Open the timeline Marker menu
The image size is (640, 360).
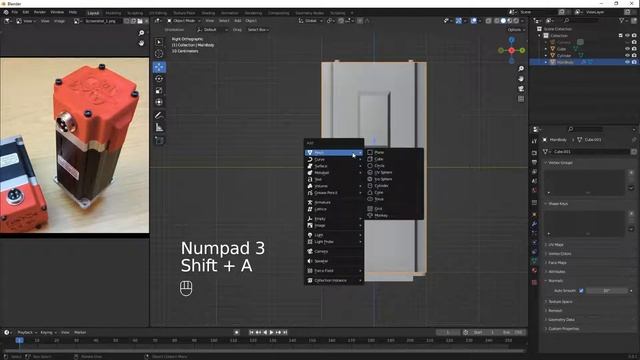[80, 332]
